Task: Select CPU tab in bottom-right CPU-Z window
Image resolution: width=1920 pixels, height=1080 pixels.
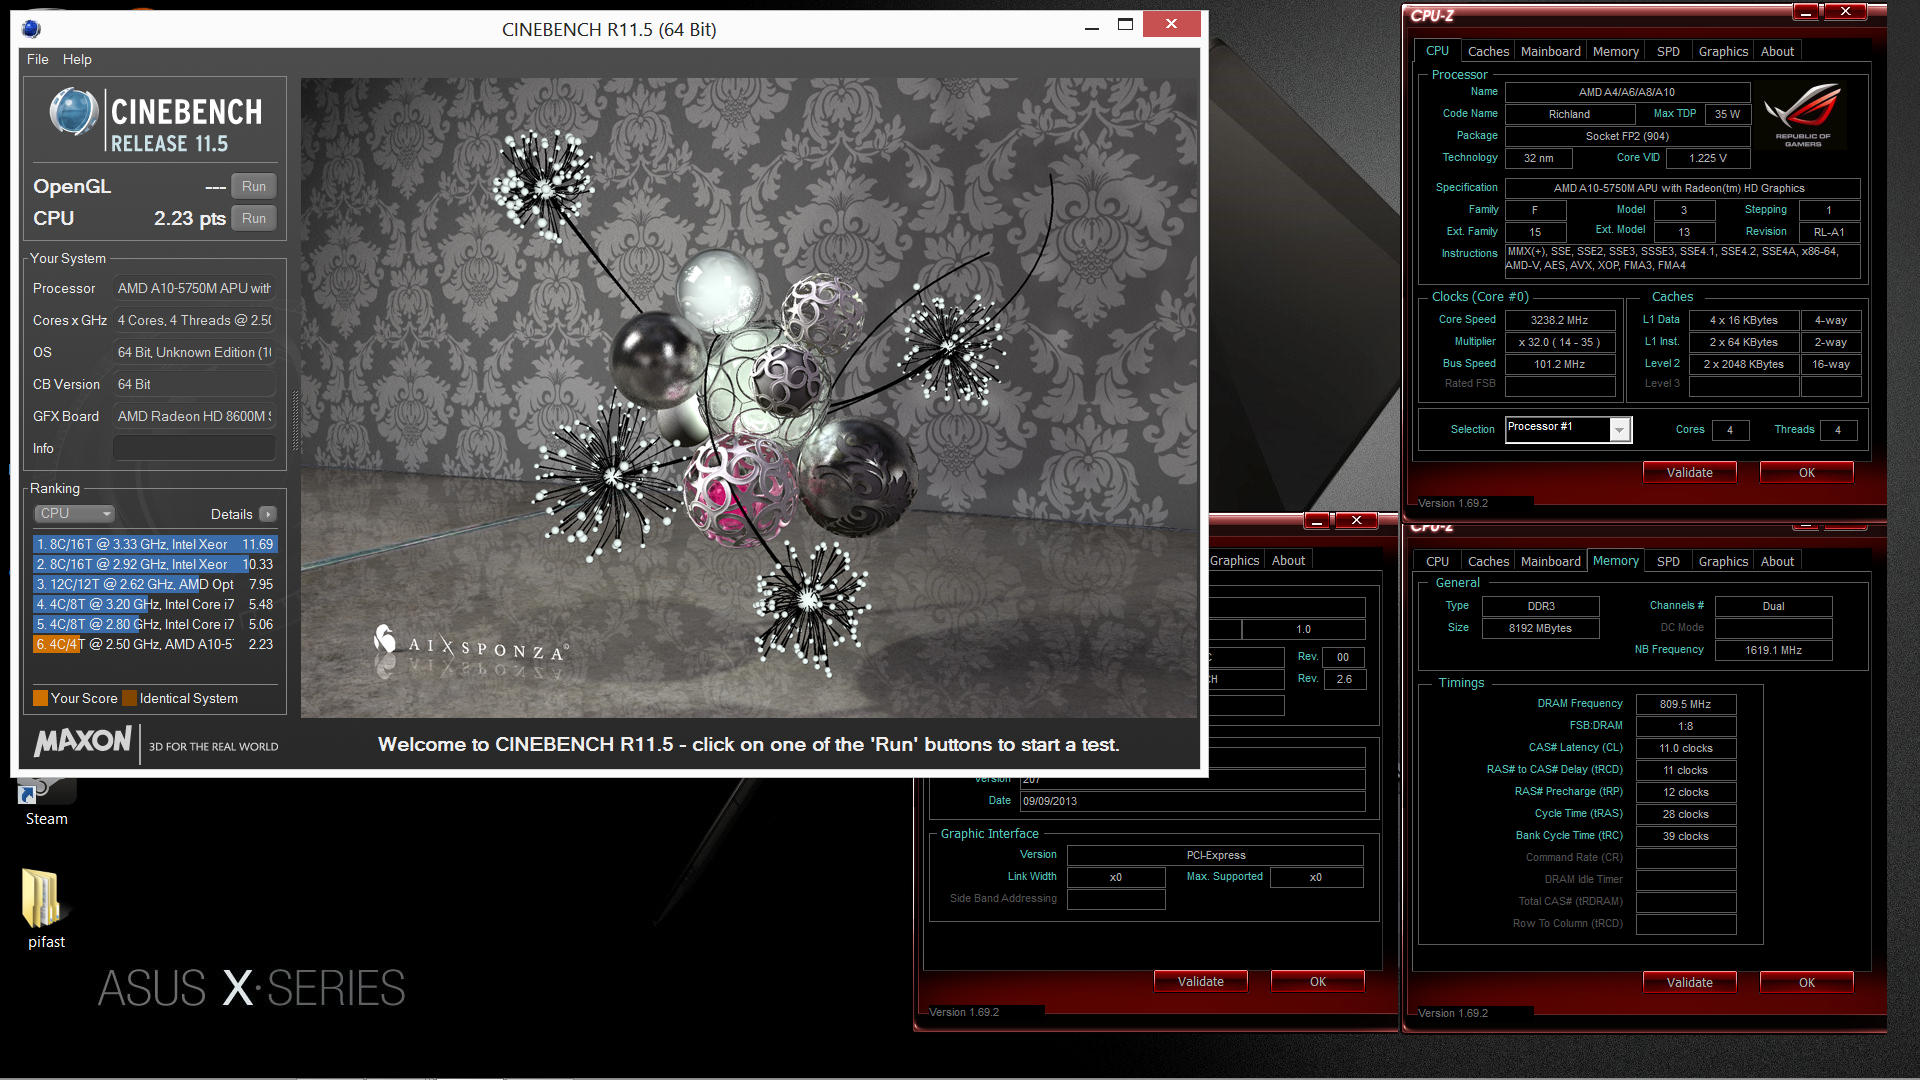Action: (x=1437, y=561)
